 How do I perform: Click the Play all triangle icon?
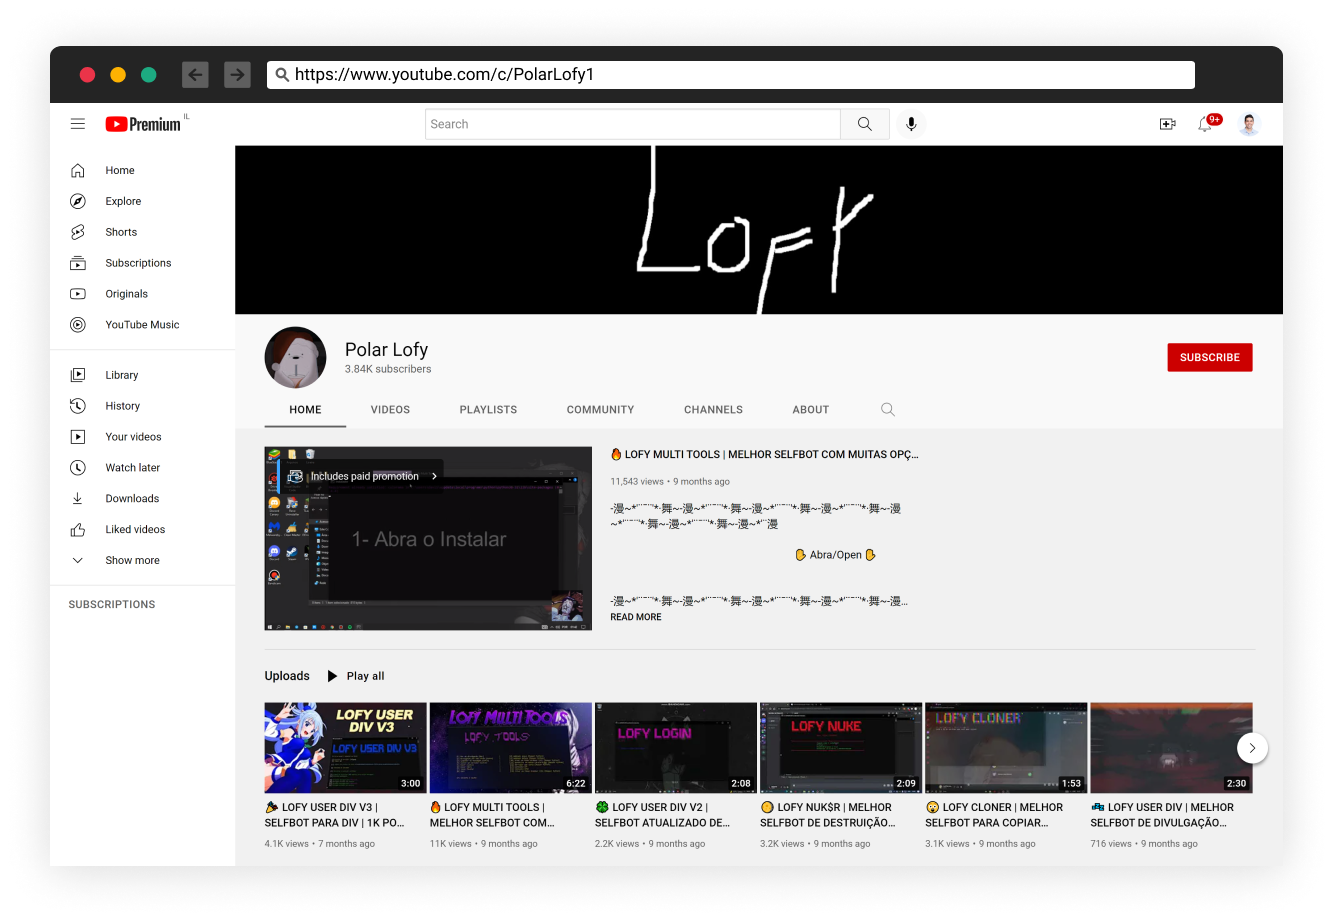tap(332, 676)
